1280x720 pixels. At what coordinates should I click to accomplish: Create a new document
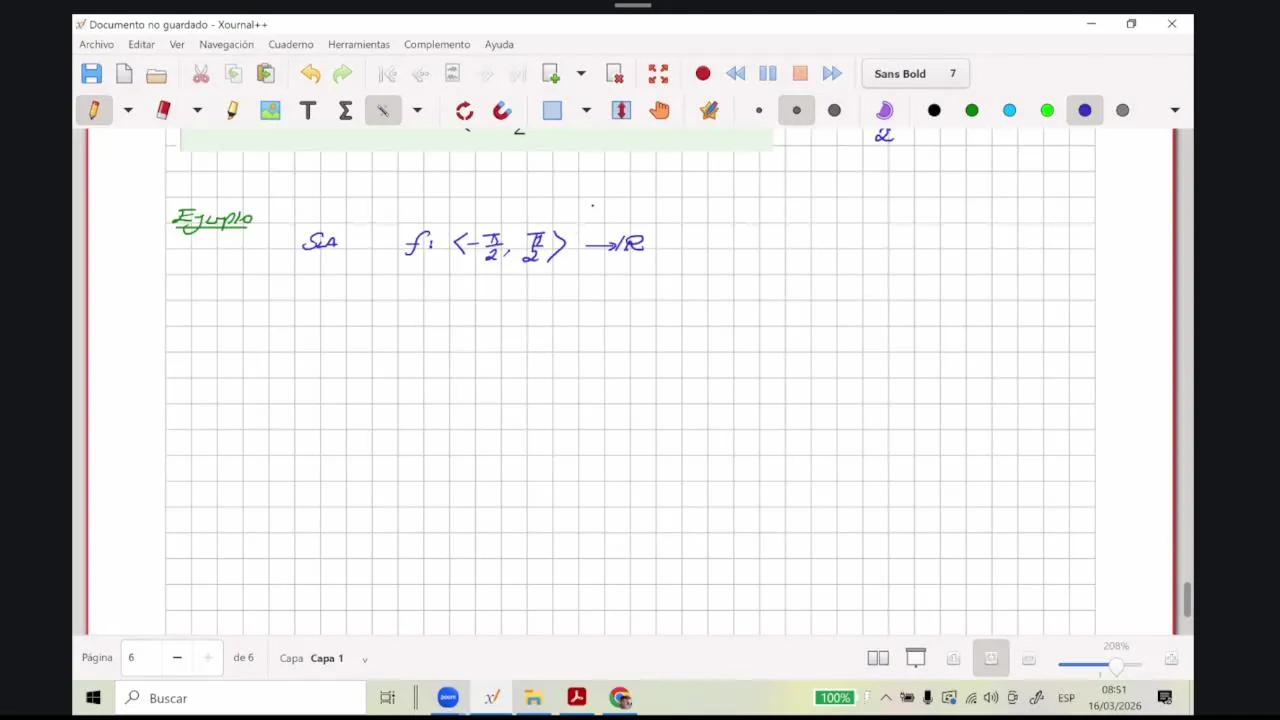click(124, 73)
